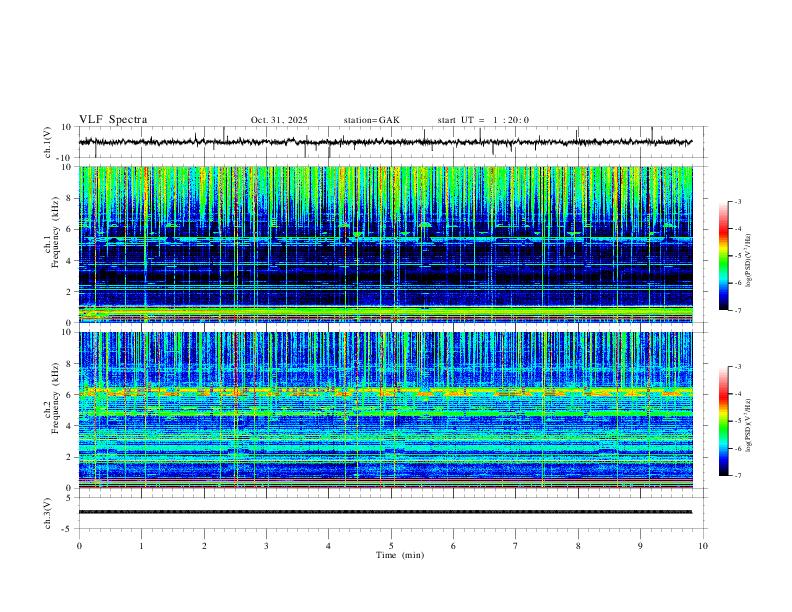
Task: Click the 'ch.3(V)' axis label
Action: click(x=48, y=513)
